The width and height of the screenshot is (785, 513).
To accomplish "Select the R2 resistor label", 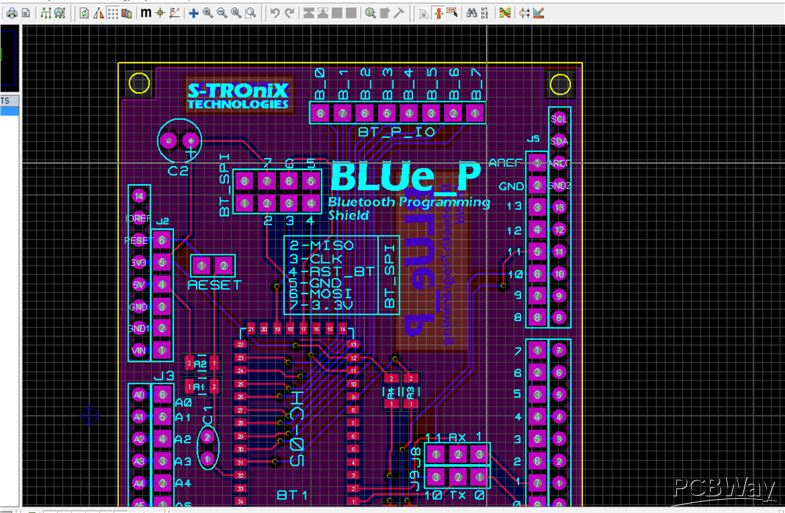I will [201, 363].
